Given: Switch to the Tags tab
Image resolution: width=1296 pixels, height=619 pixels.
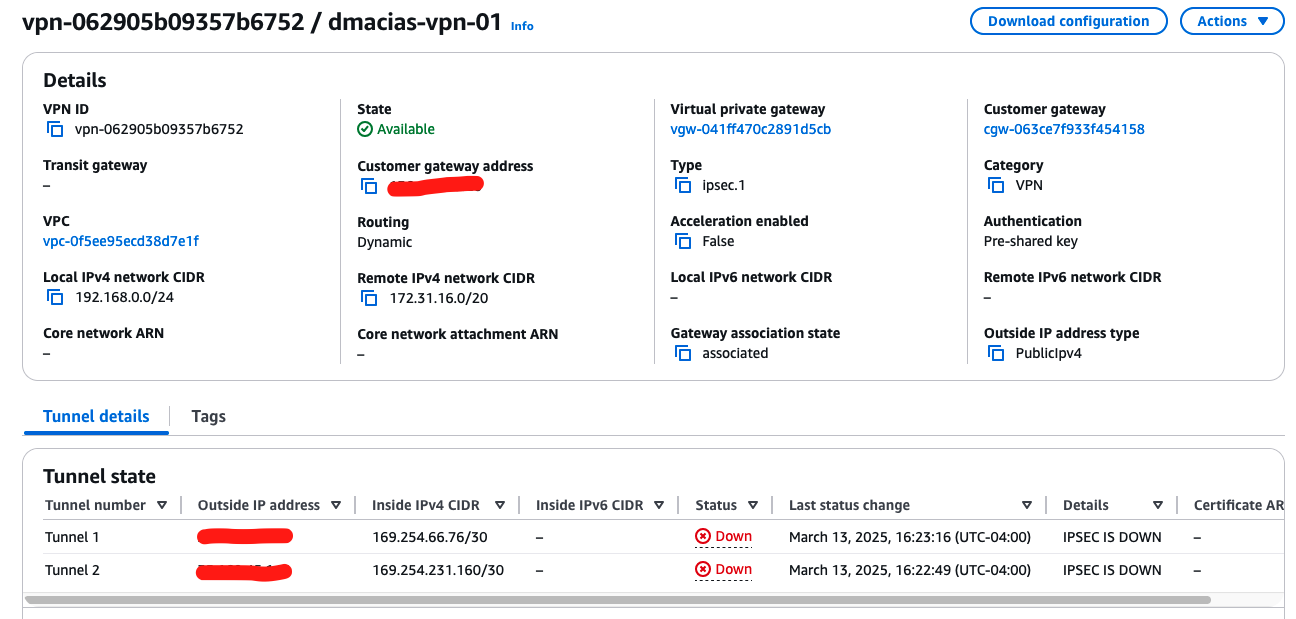Looking at the screenshot, I should [x=208, y=416].
